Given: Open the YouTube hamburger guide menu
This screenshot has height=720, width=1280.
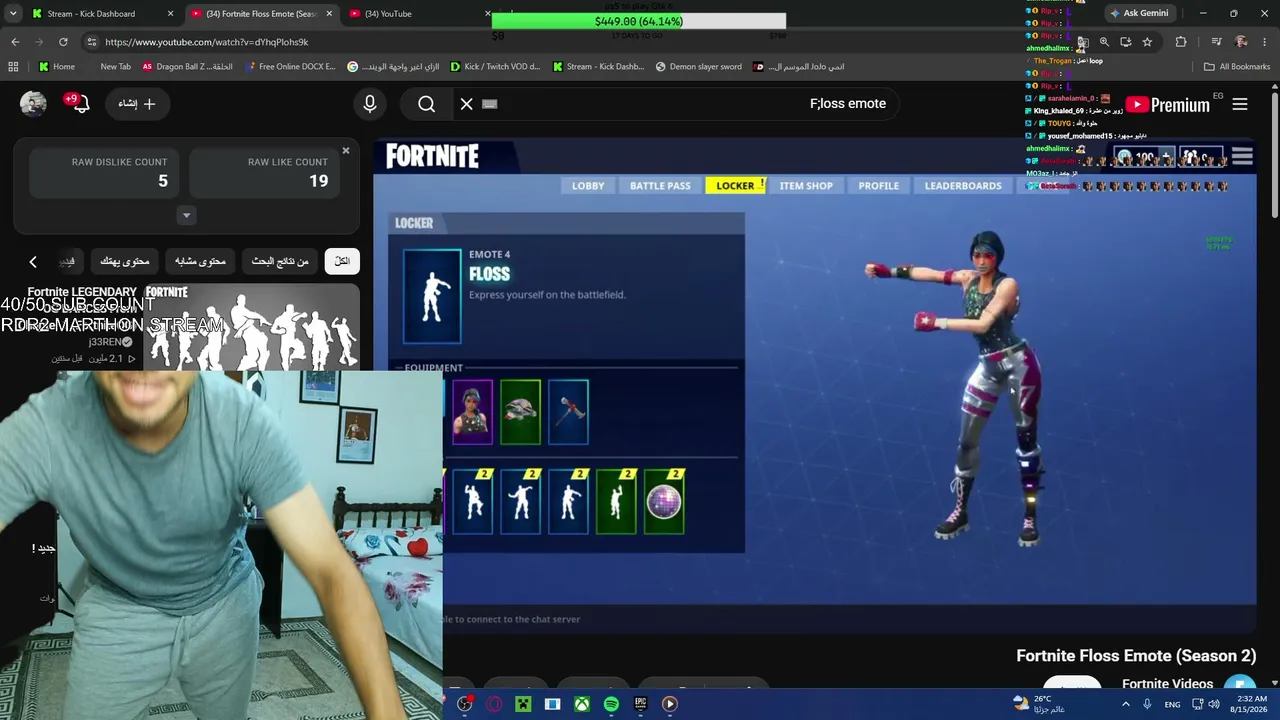Looking at the screenshot, I should coord(1240,104).
